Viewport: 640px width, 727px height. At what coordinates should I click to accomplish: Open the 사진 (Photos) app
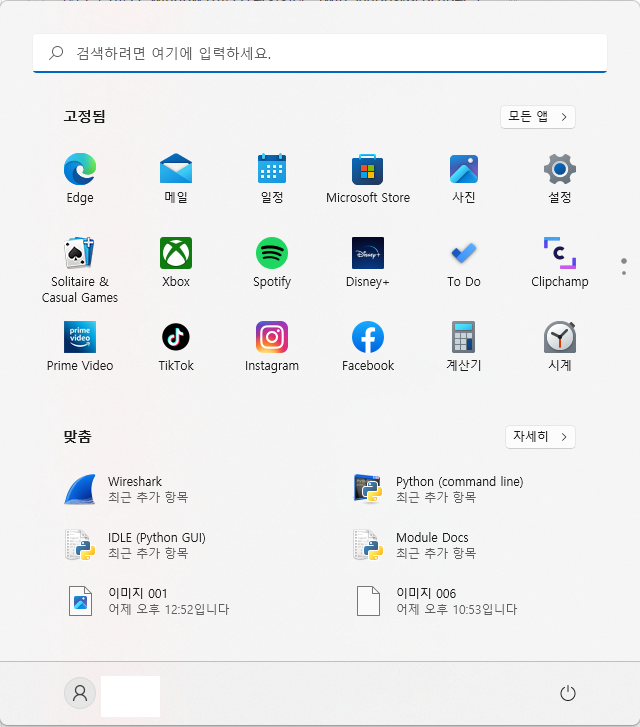464,179
